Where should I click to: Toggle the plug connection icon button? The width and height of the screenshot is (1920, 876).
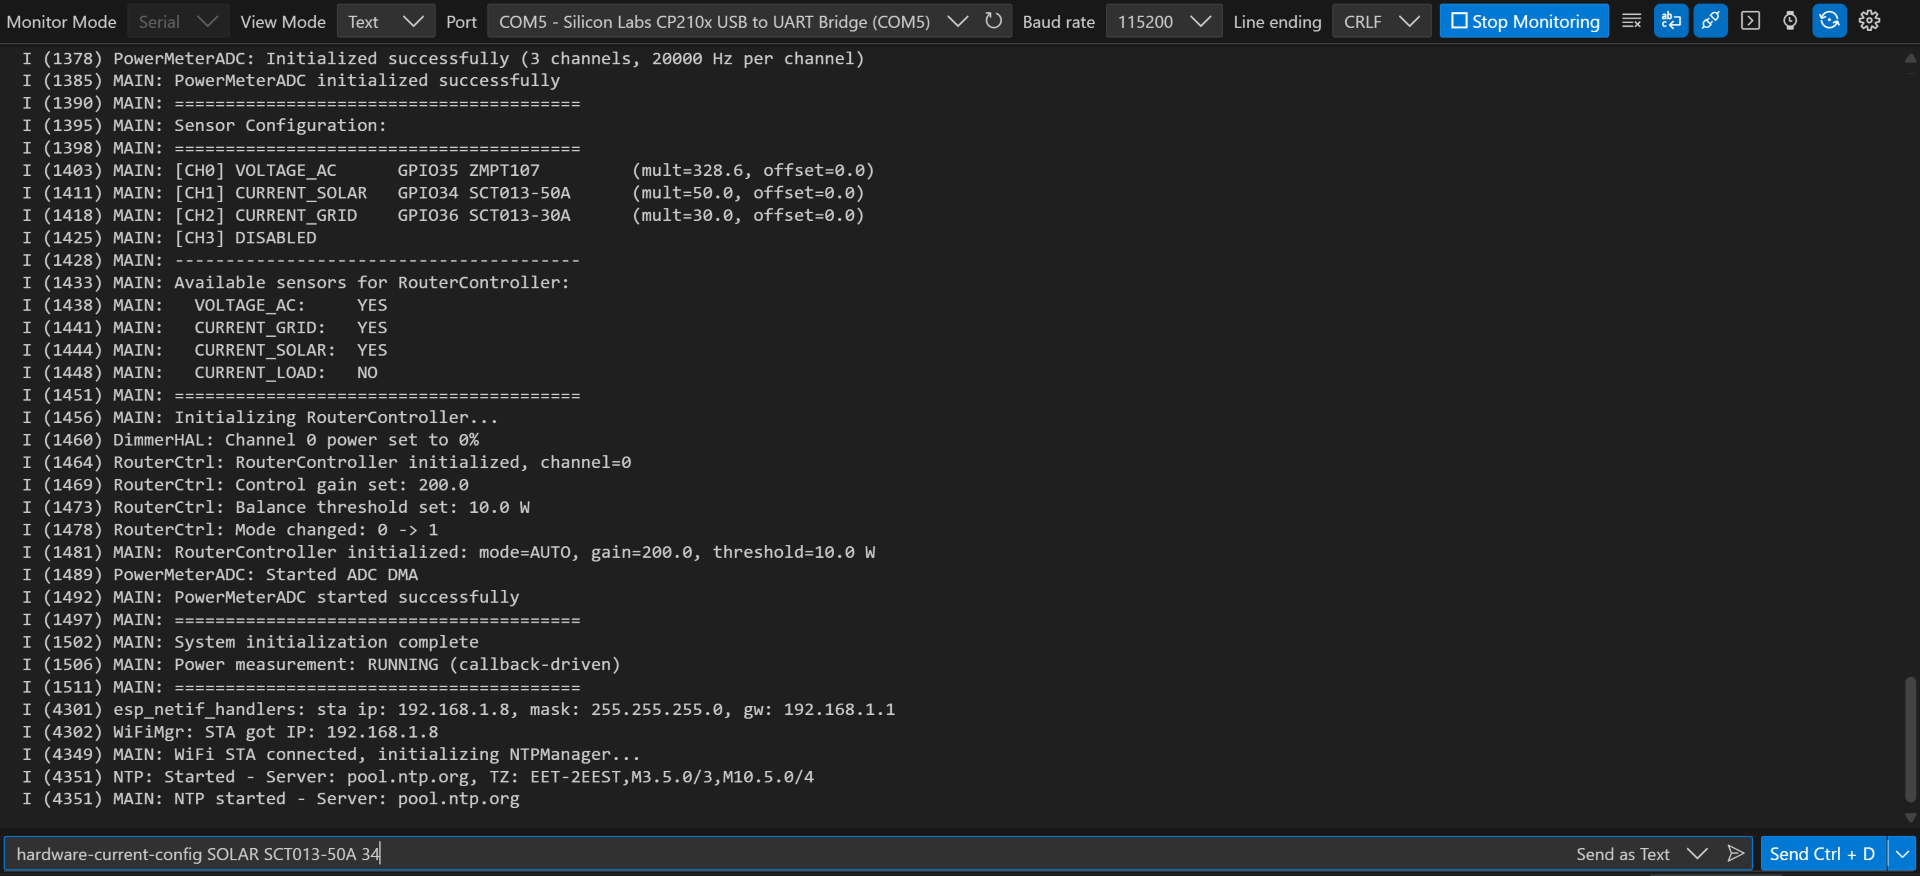click(1710, 21)
